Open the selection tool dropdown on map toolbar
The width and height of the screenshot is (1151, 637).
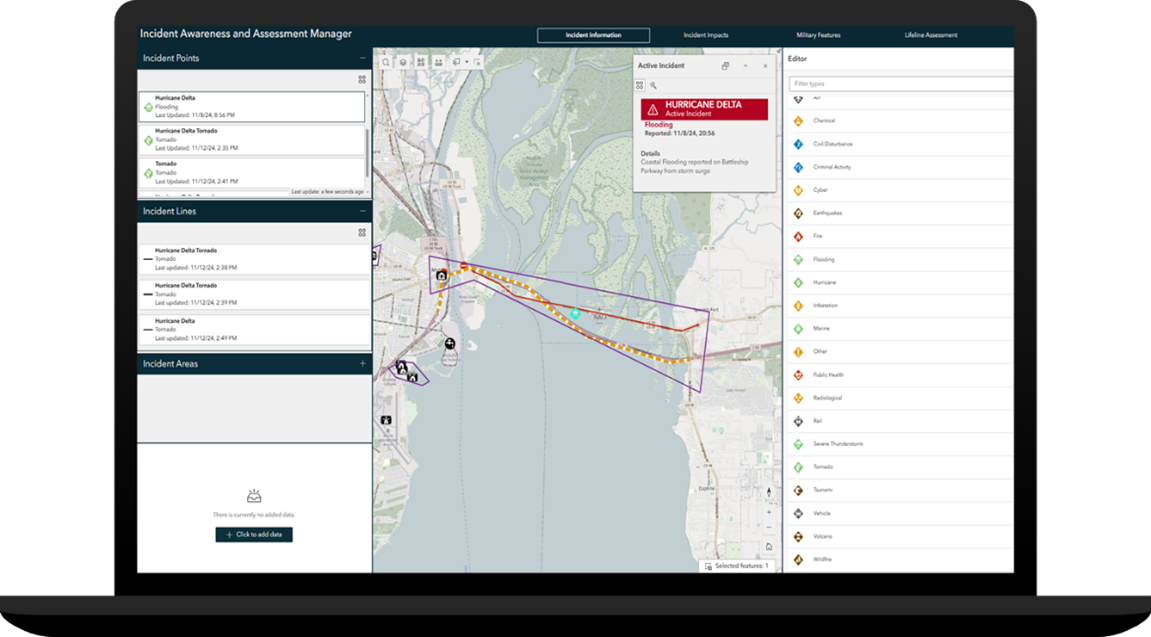tap(466, 62)
